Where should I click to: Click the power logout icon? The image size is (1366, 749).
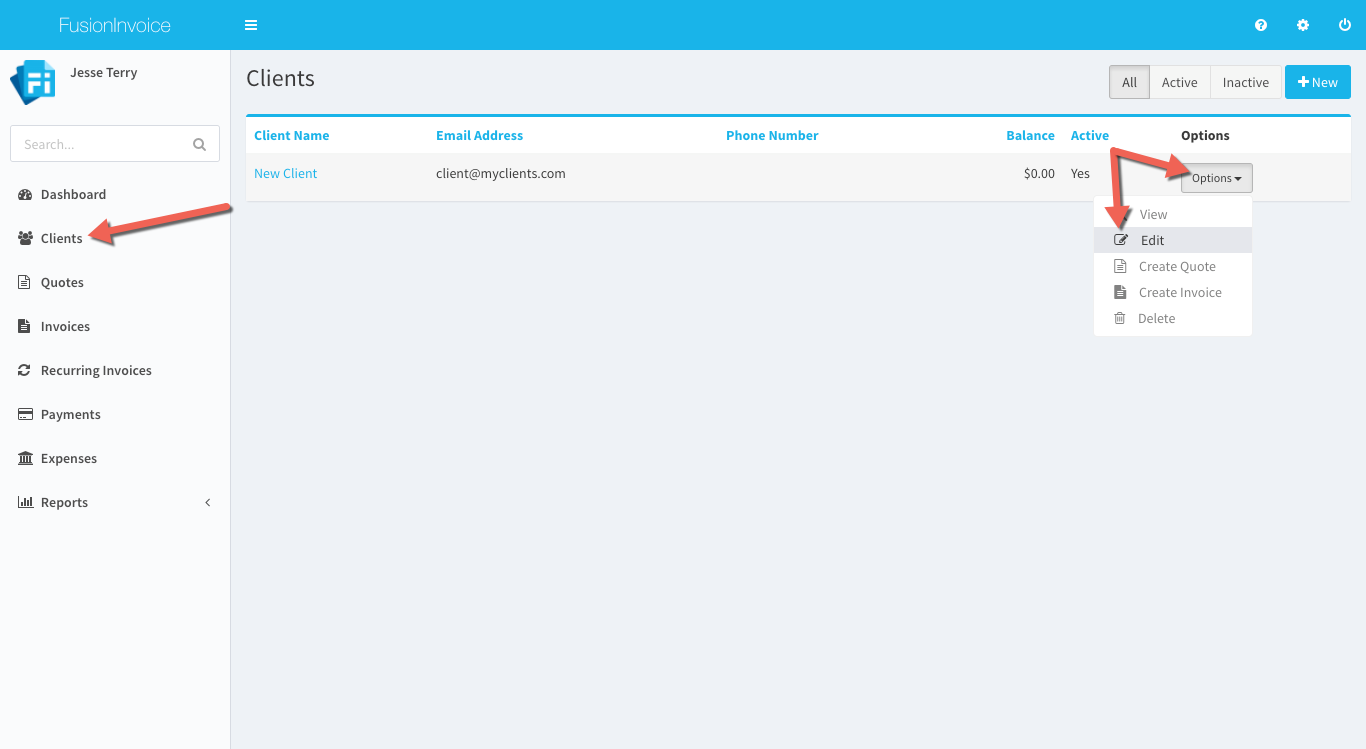click(1345, 25)
